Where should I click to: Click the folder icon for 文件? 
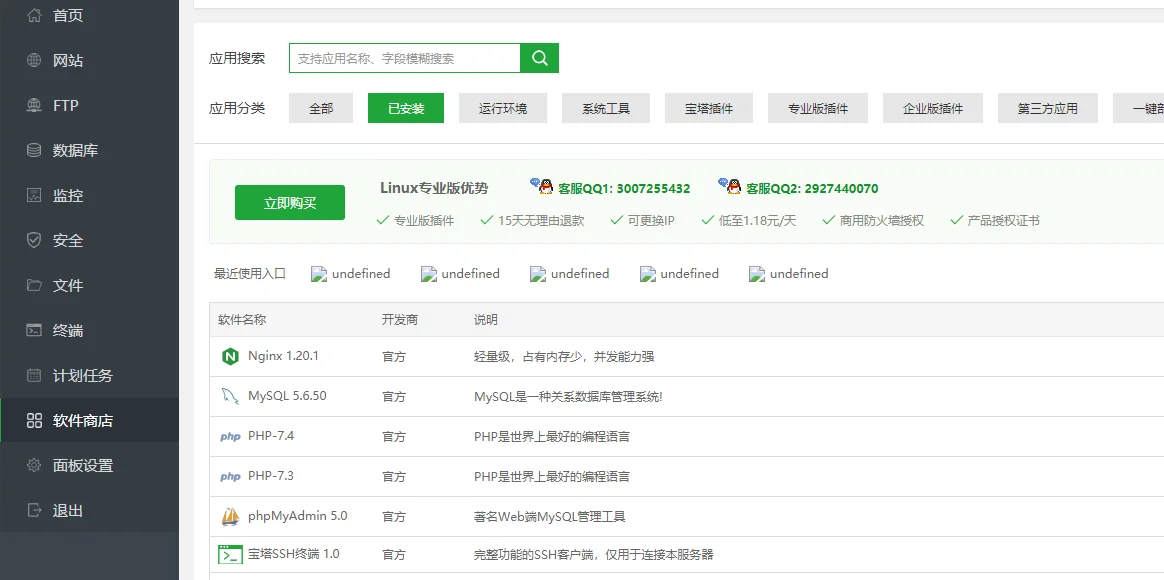pyautogui.click(x=34, y=285)
